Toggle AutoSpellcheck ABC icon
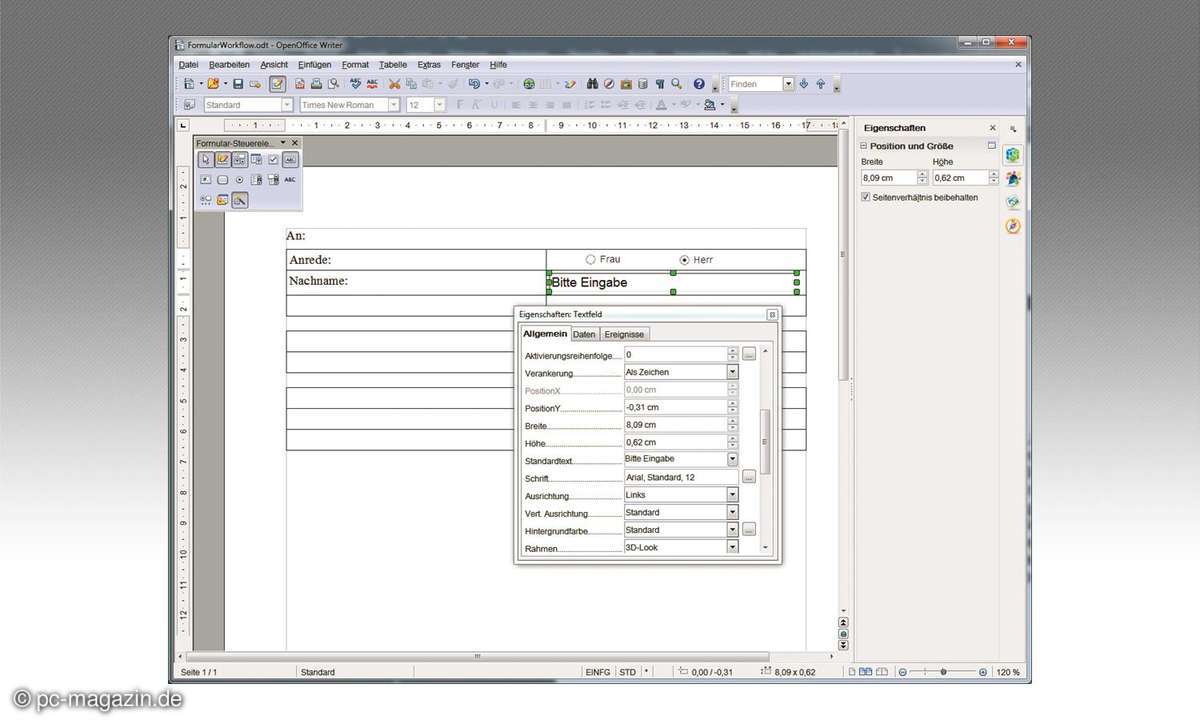This screenshot has height=720, width=1200. coord(372,84)
